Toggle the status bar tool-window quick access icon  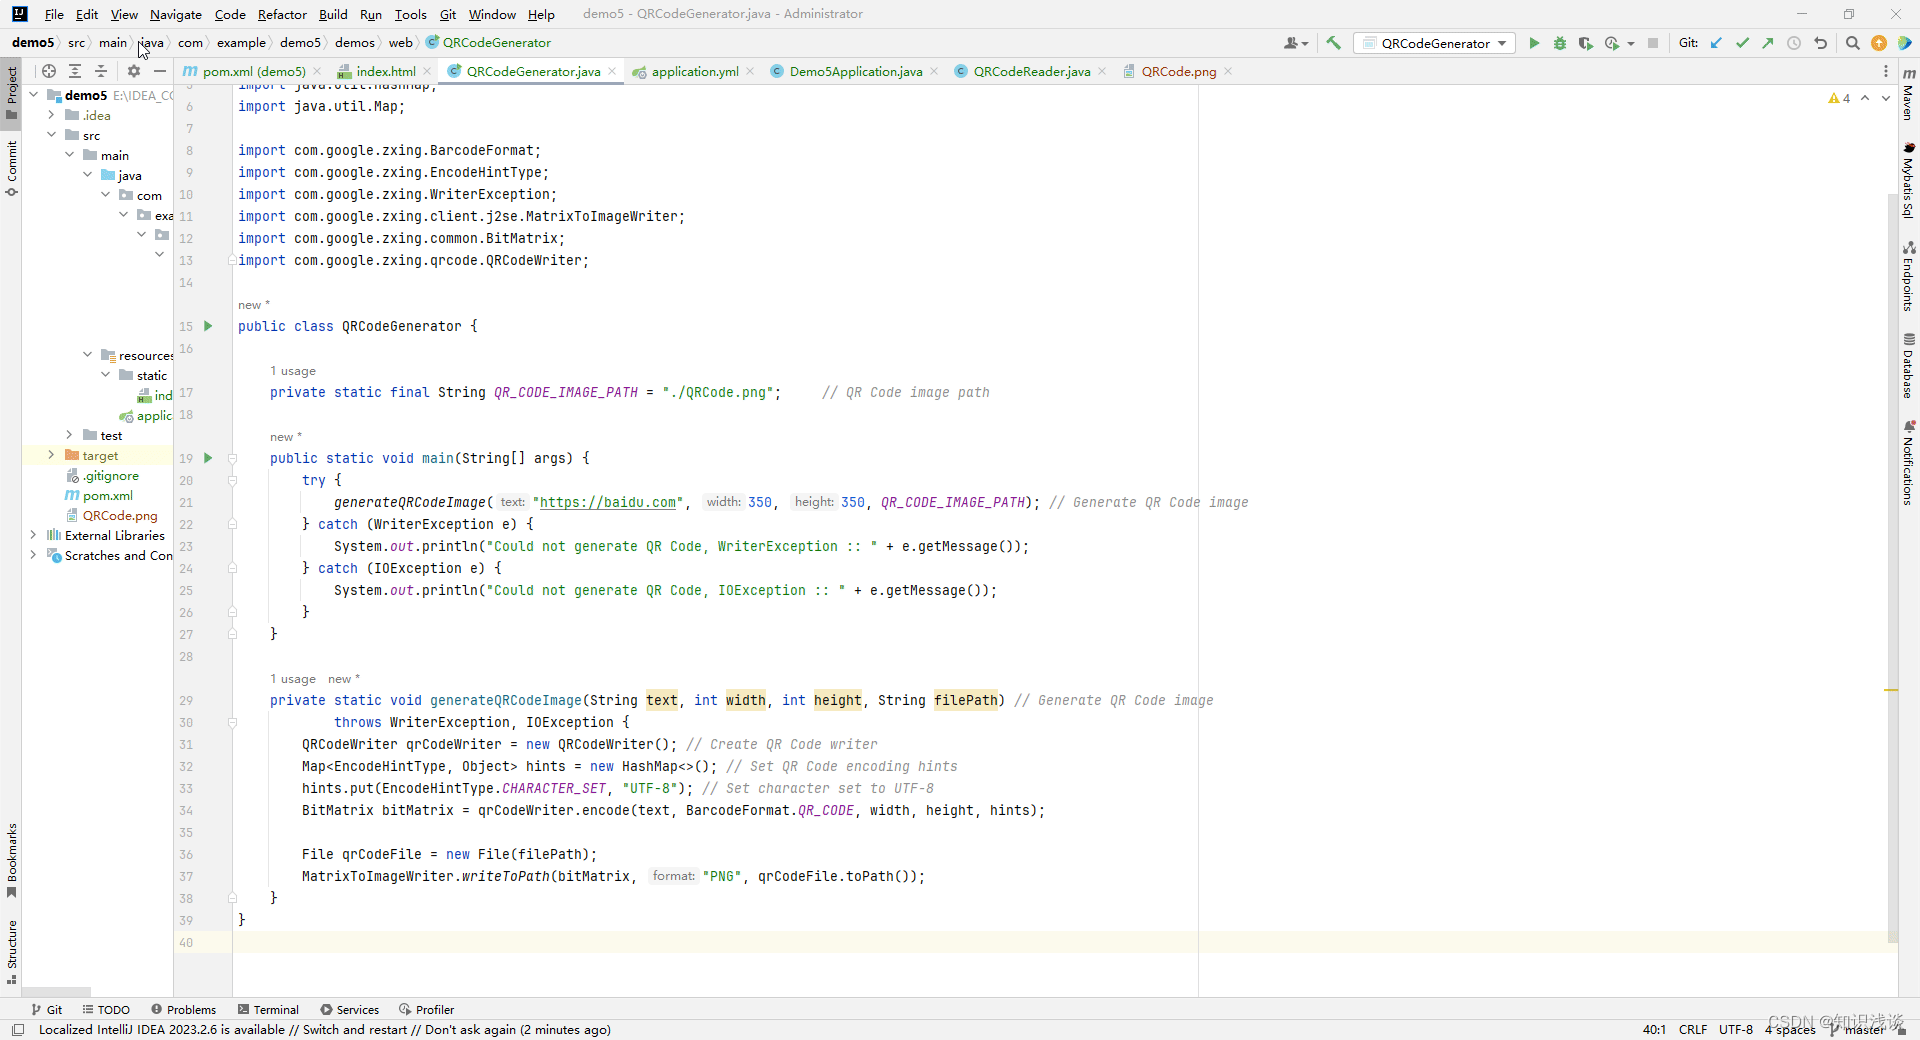click(17, 1029)
